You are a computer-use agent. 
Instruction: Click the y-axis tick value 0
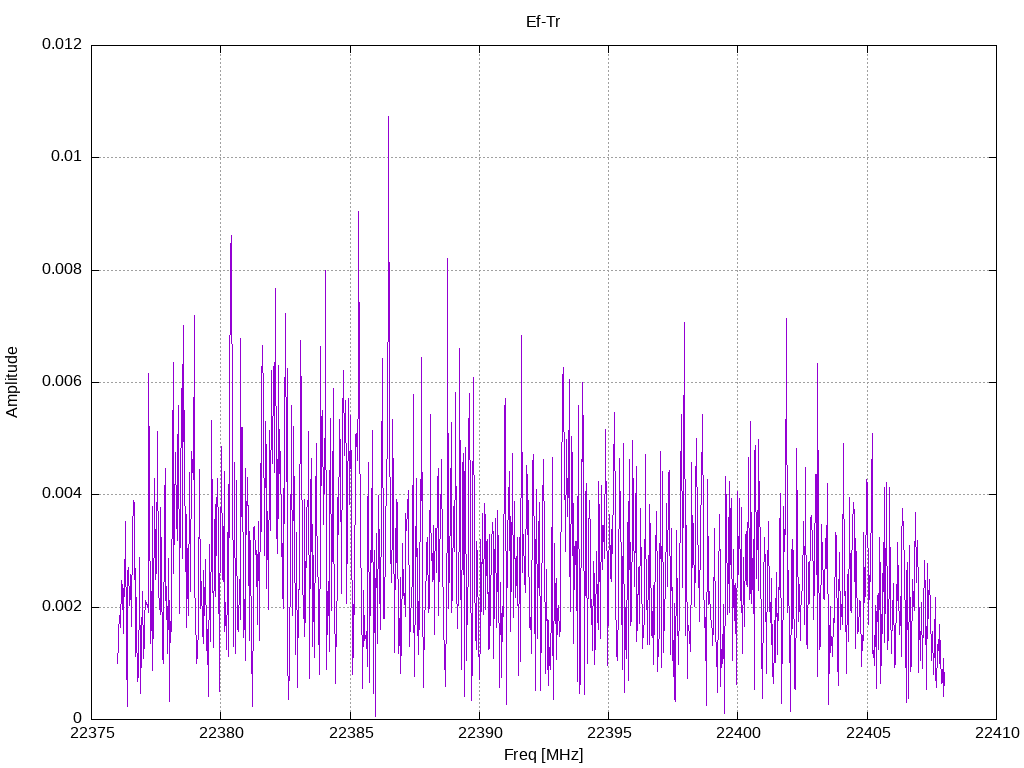(78, 719)
